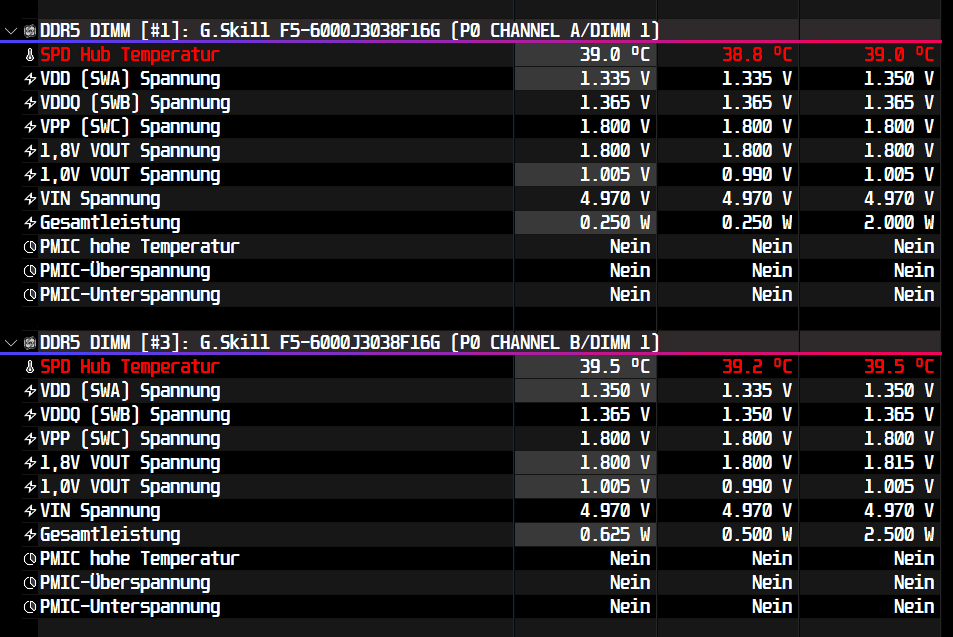This screenshot has width=953, height=637.
Task: Click the '1.815 V' VOUT value
Action: click(899, 463)
